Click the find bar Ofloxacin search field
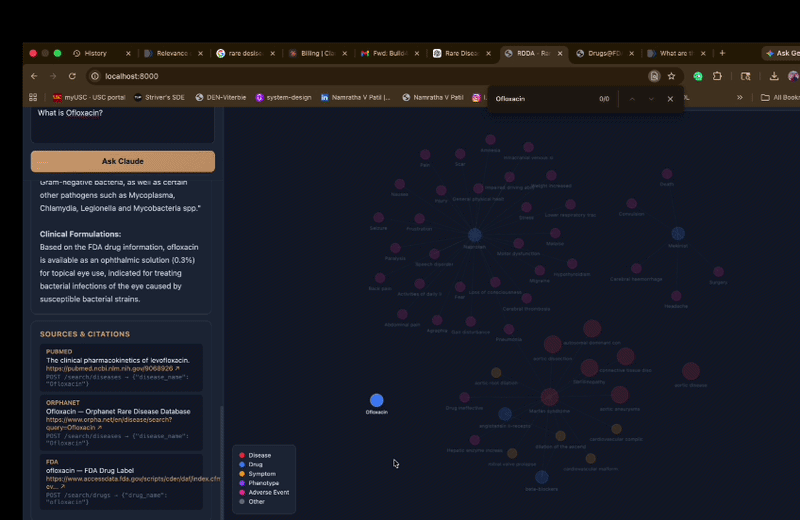This screenshot has width=800, height=520. pyautogui.click(x=543, y=99)
